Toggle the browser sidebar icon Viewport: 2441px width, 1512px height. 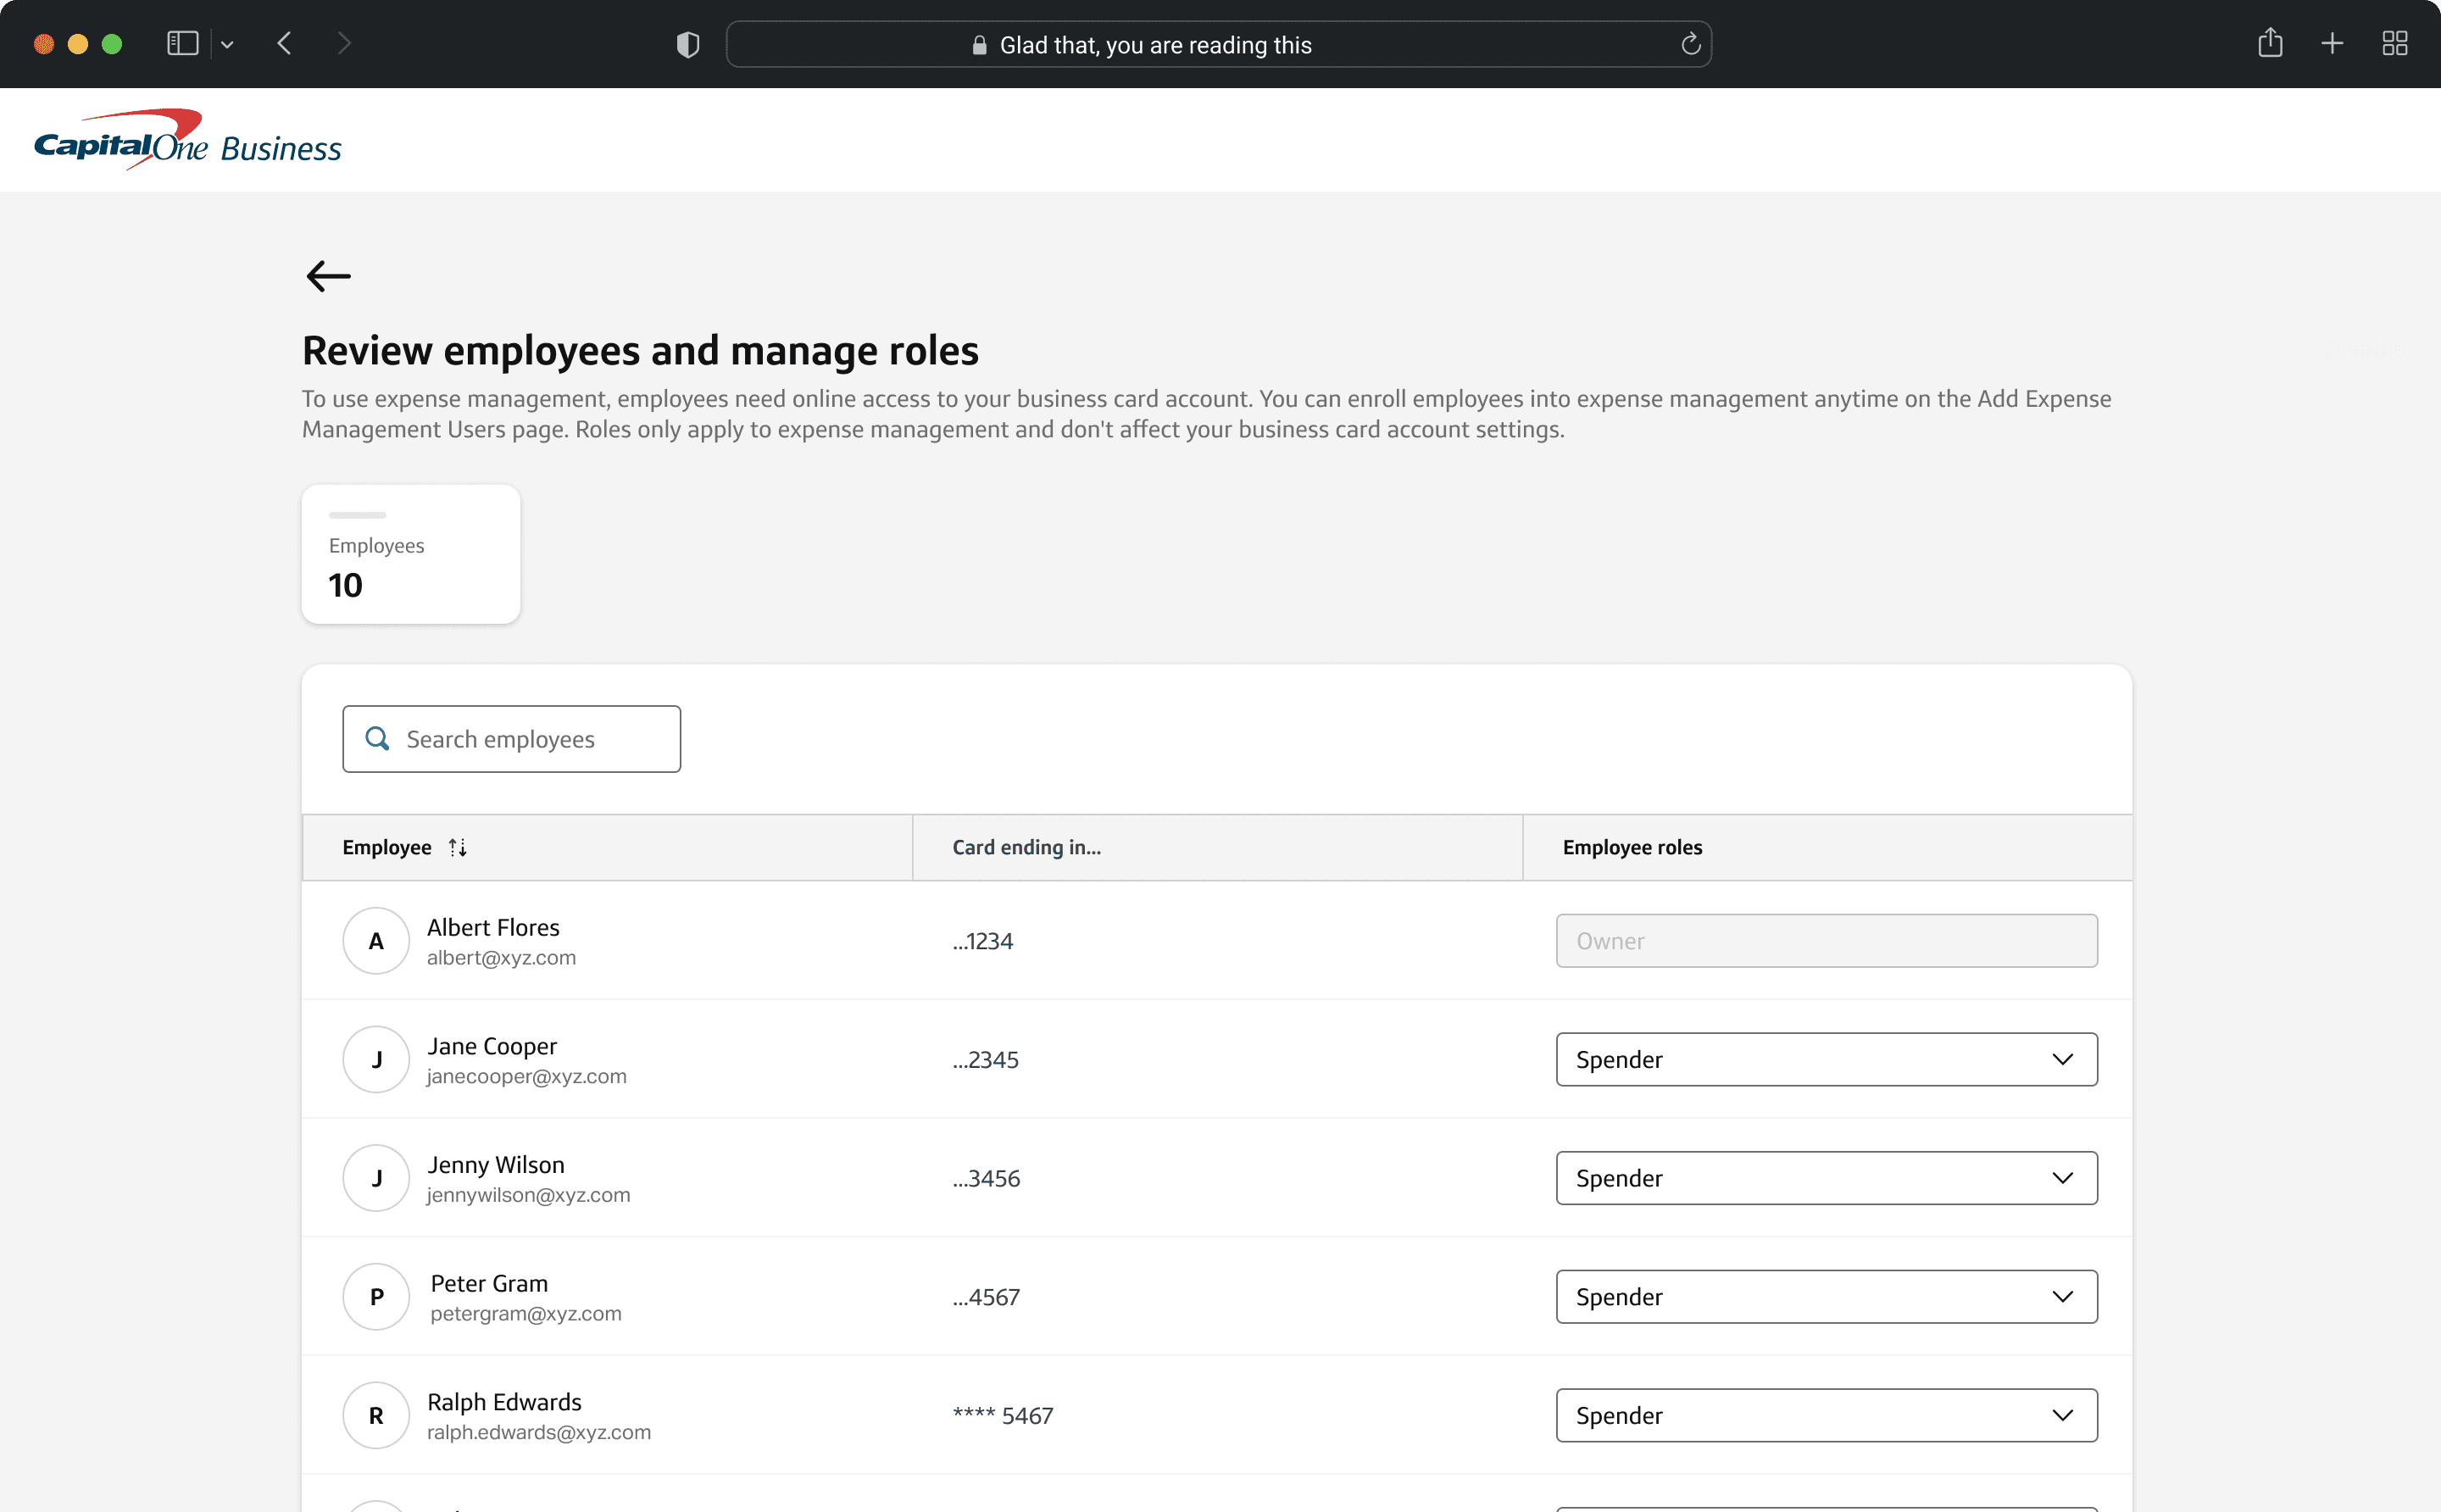[x=182, y=43]
